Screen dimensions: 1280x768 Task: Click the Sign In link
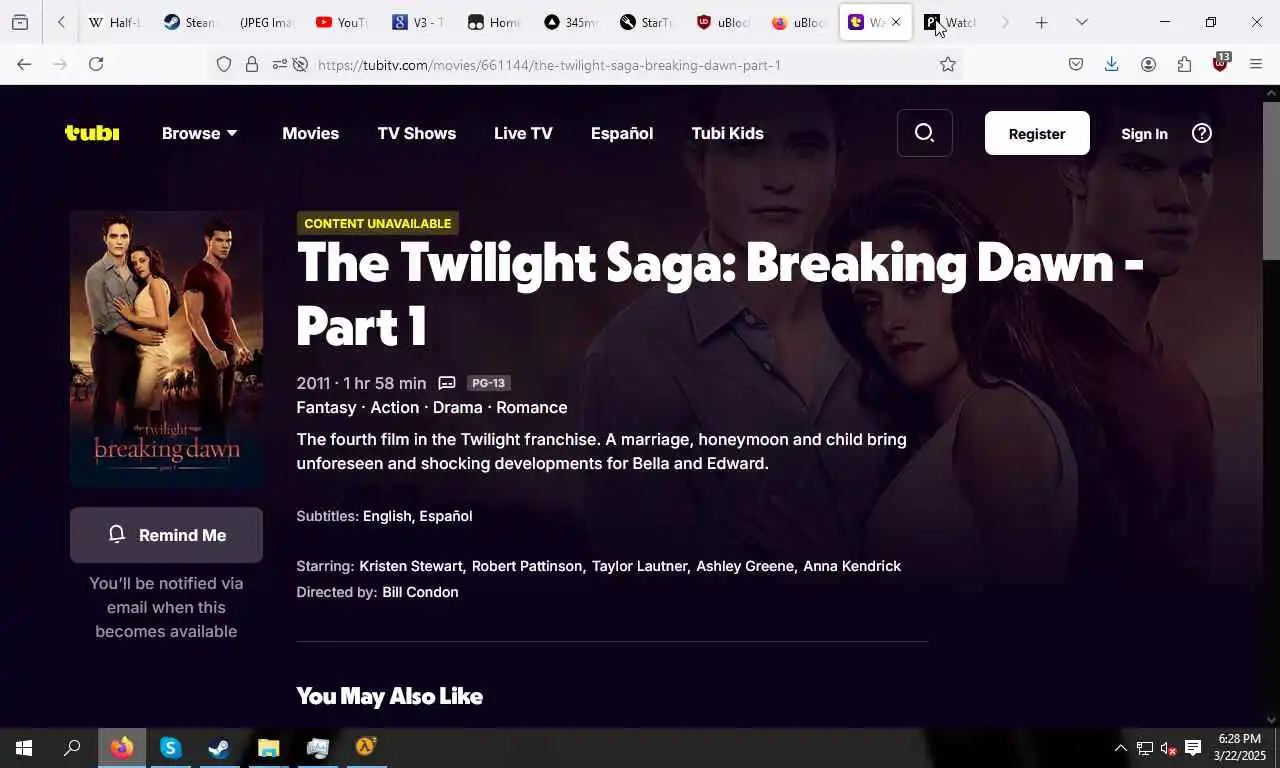tap(1144, 134)
